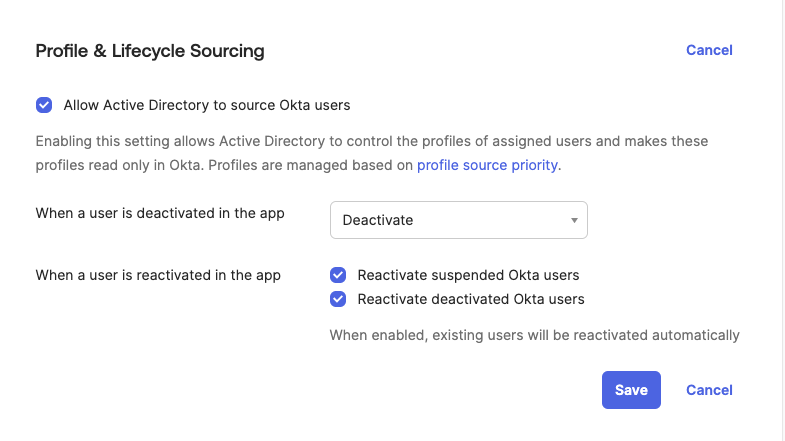Click the Save button
Viewport: 785px width, 441px height.
click(x=631, y=390)
